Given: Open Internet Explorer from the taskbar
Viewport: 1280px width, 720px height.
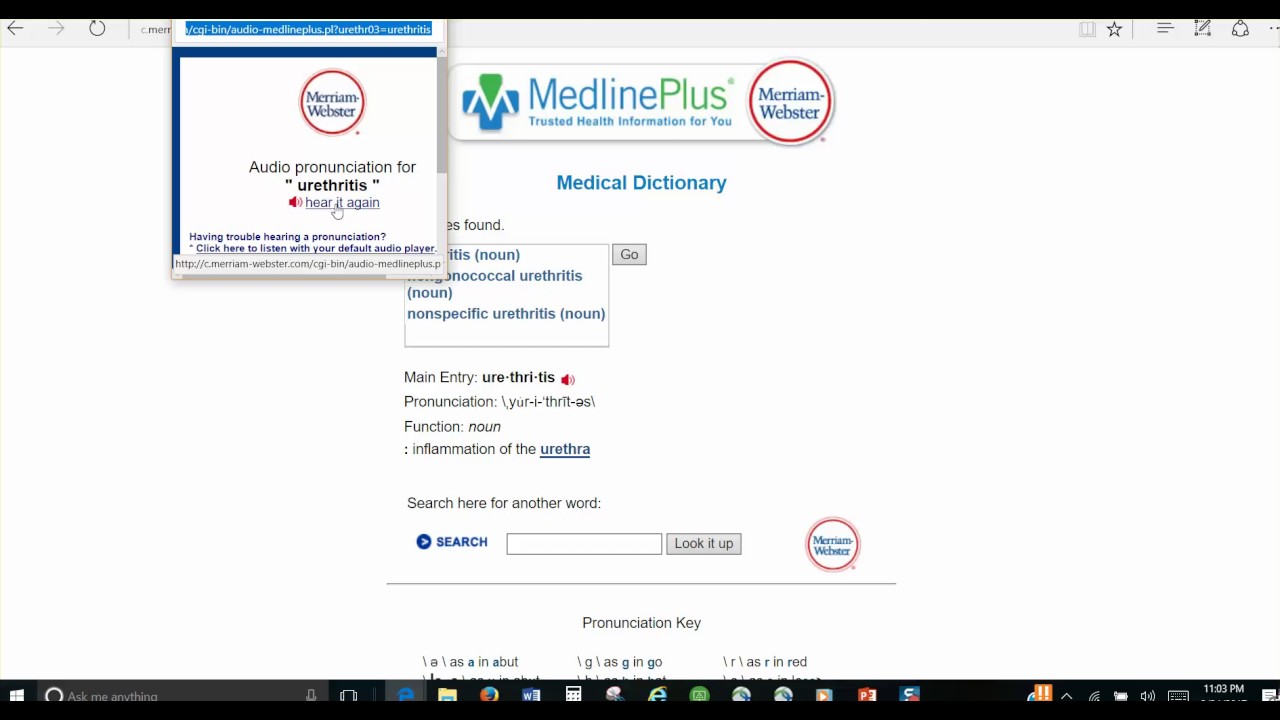Looking at the screenshot, I should 657,696.
